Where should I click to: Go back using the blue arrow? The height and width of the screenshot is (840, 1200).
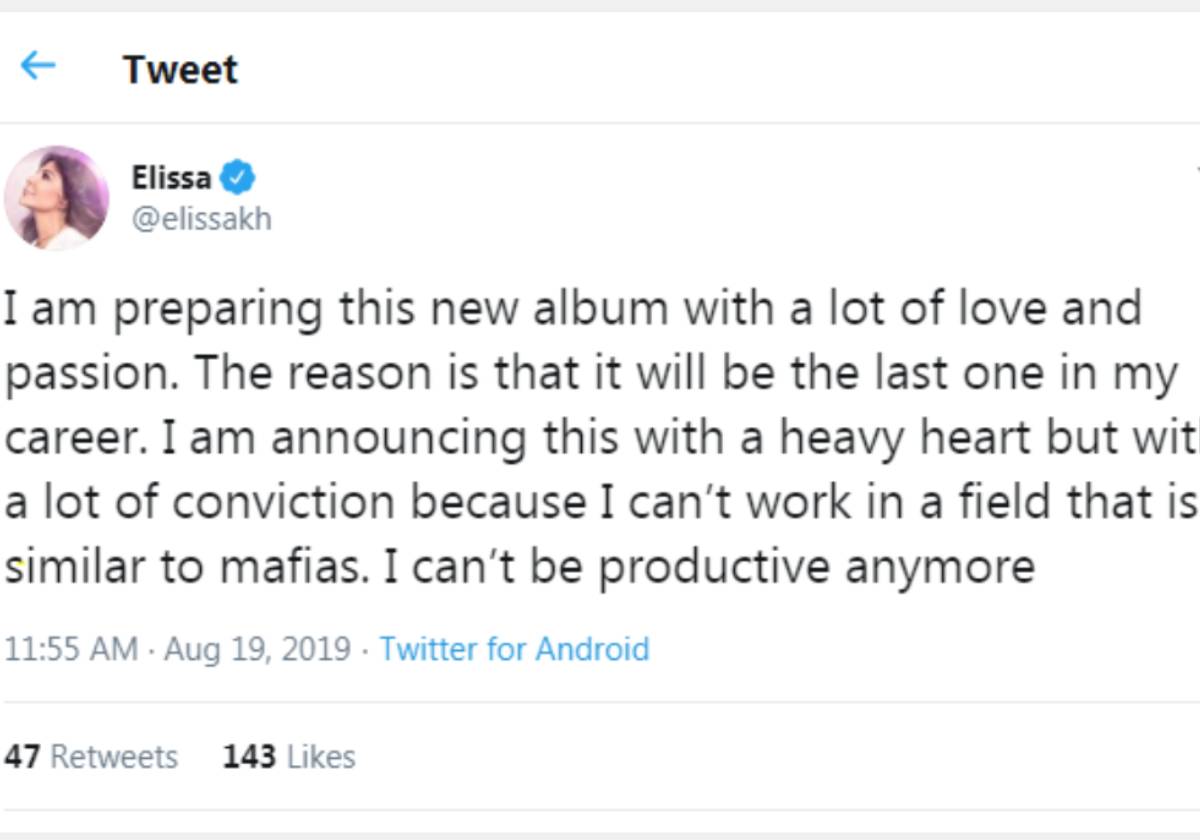click(38, 67)
